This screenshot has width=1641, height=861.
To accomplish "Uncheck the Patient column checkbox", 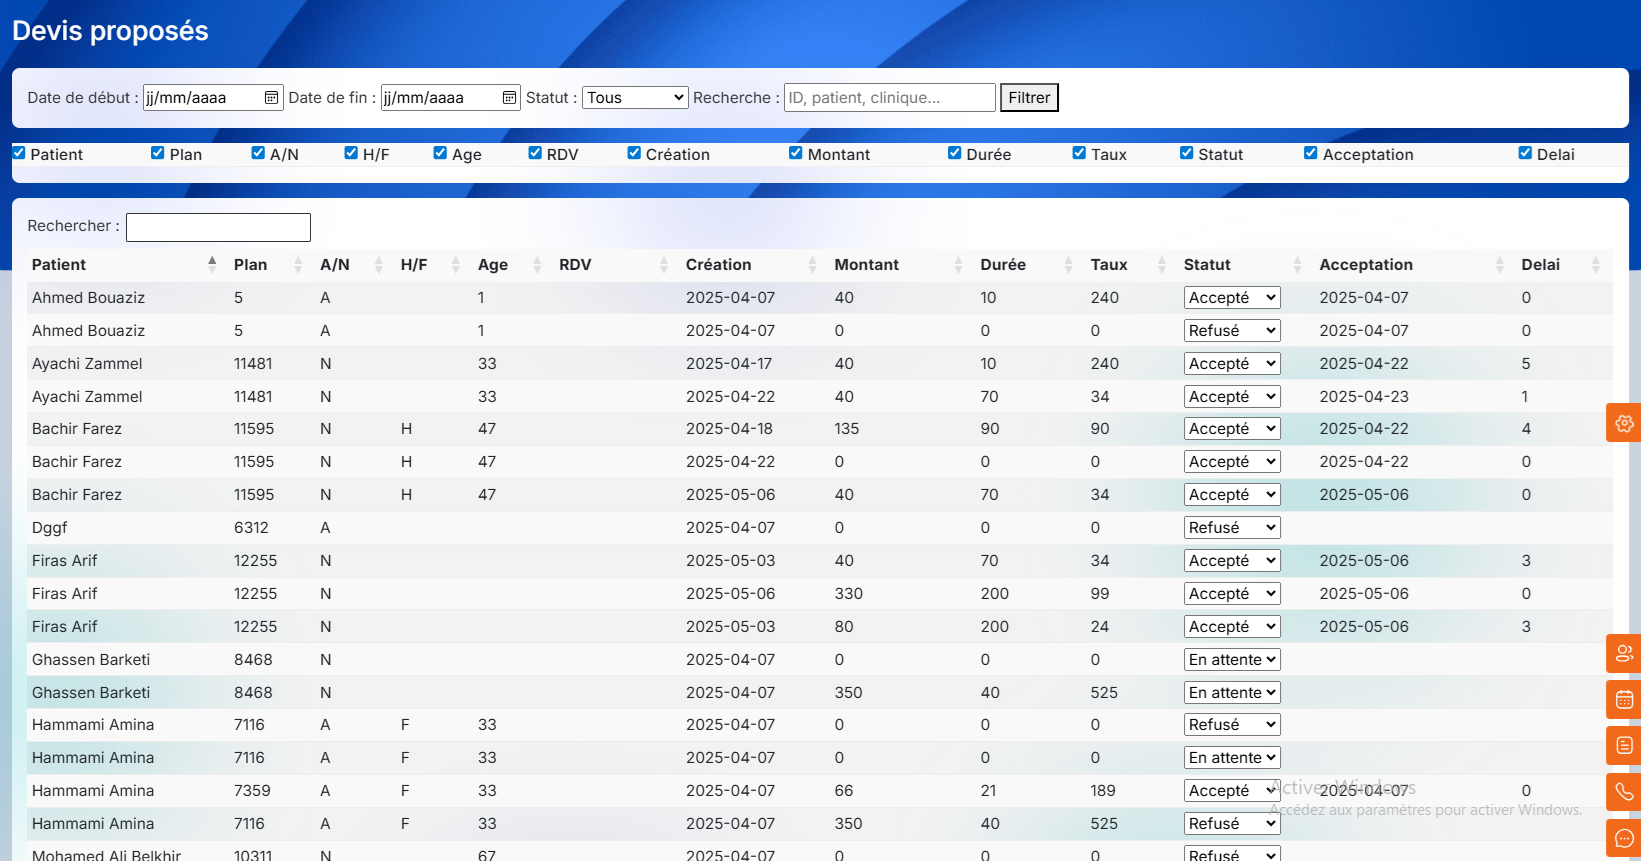I will click(x=19, y=153).
